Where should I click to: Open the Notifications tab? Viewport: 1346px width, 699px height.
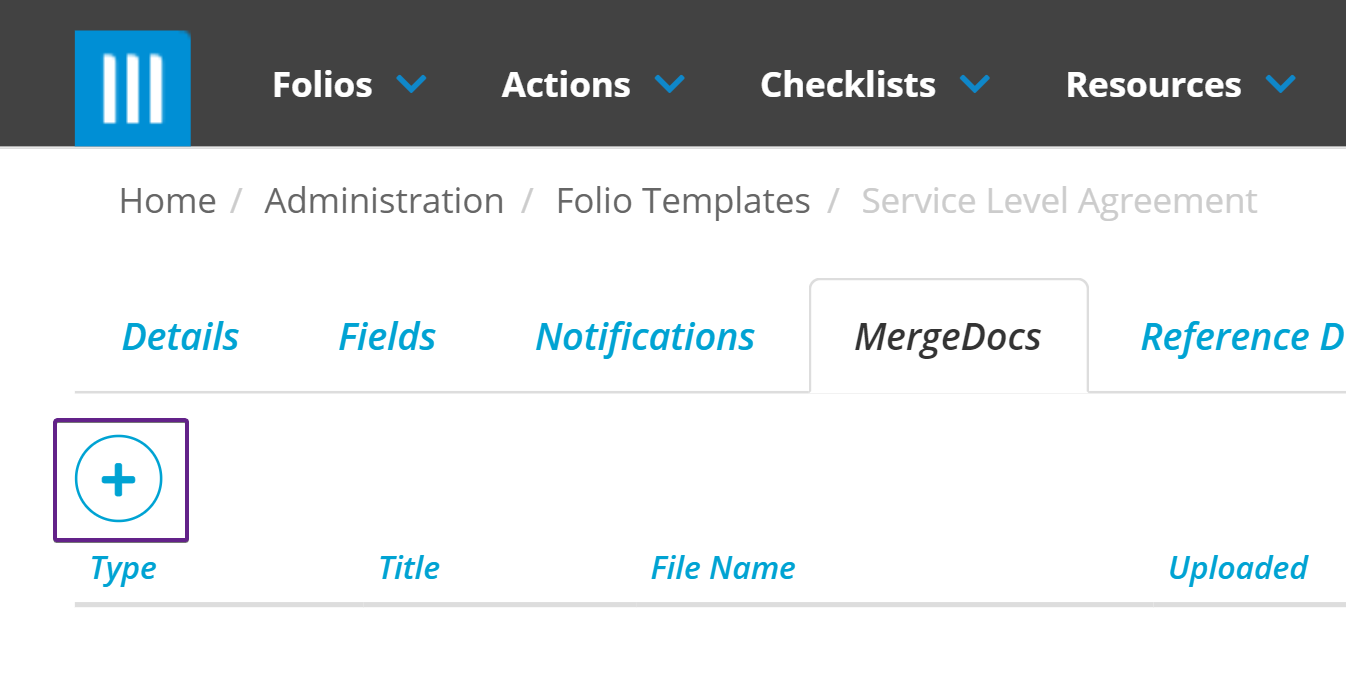pyautogui.click(x=645, y=337)
